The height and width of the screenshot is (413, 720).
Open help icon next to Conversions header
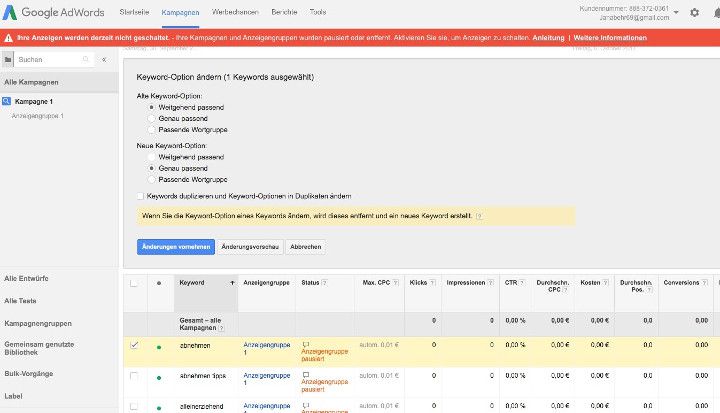point(704,283)
